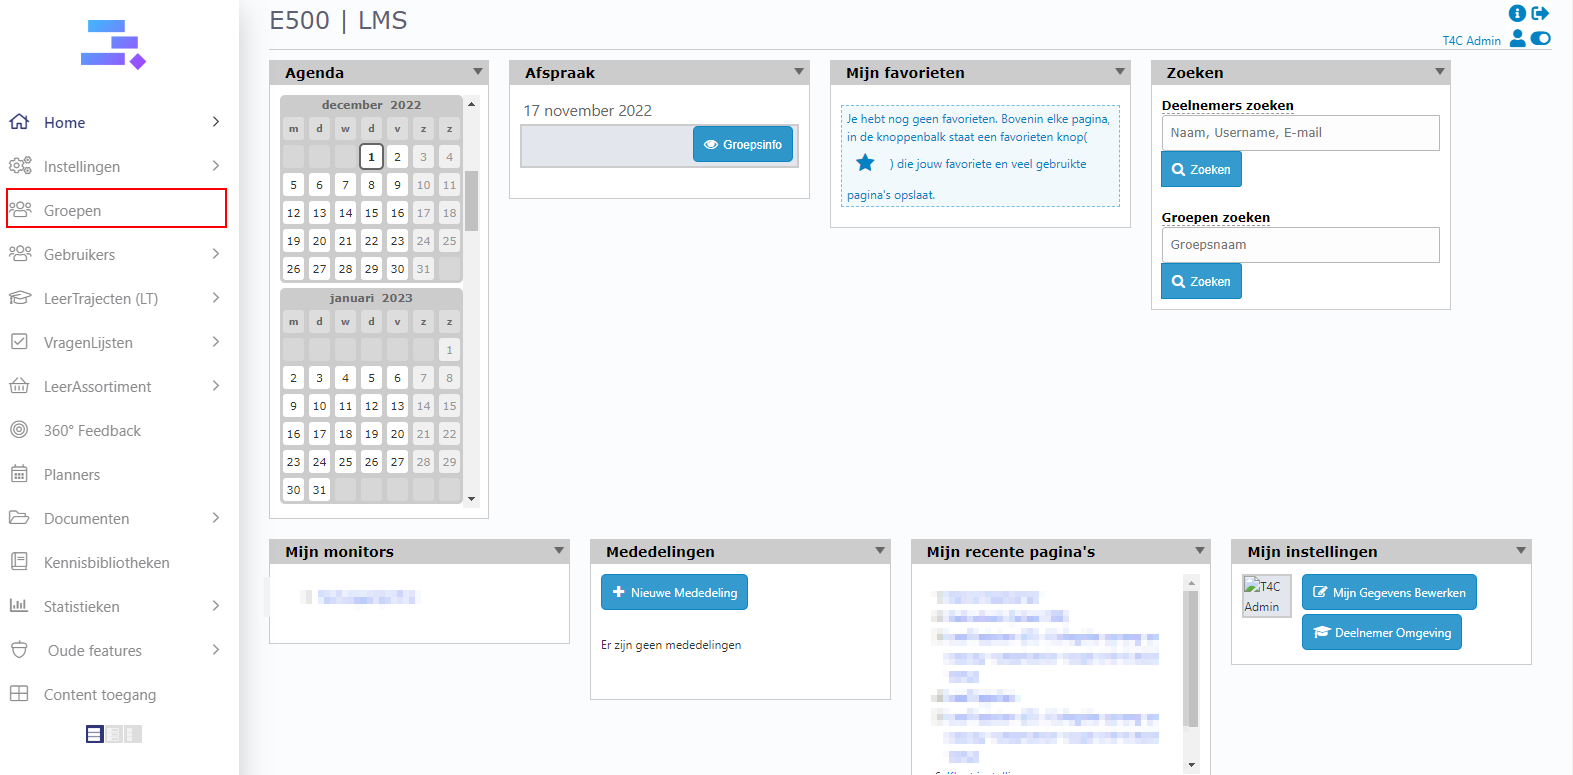The image size is (1573, 775).
Task: Open the user profile icon beside T4C Admin
Action: [1517, 39]
